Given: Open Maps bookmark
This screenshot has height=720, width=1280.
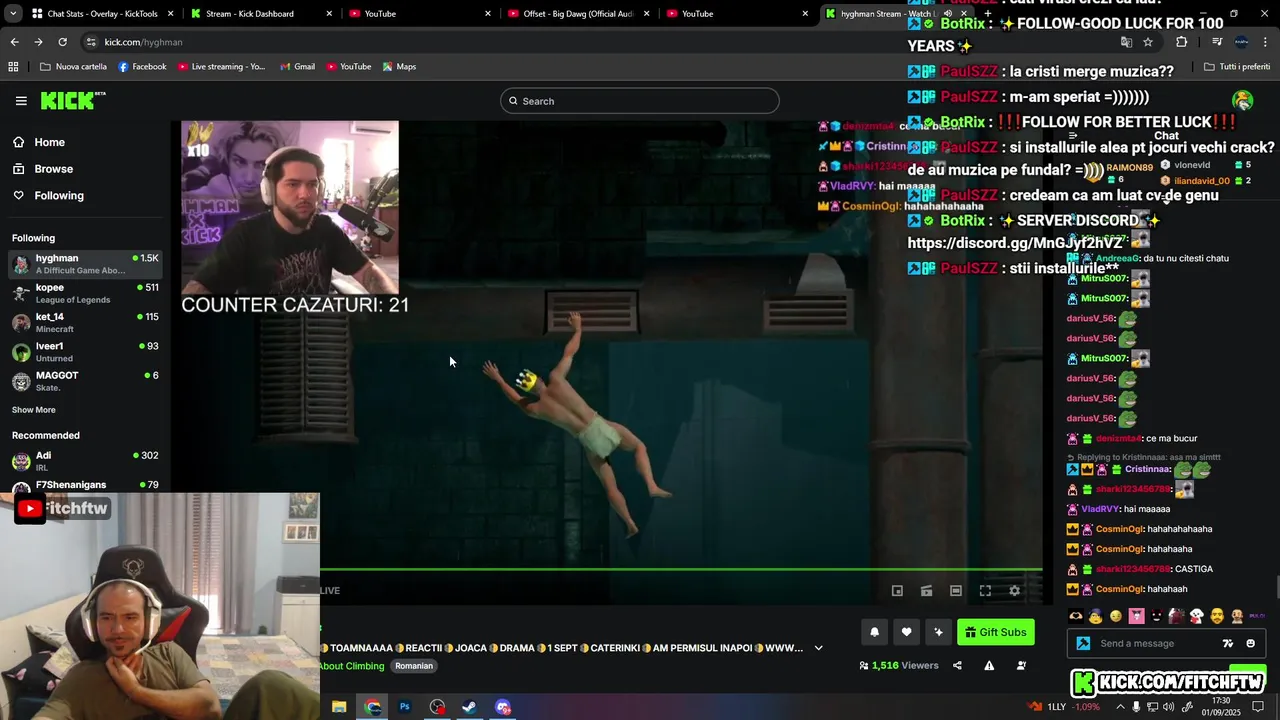Looking at the screenshot, I should click(399, 67).
